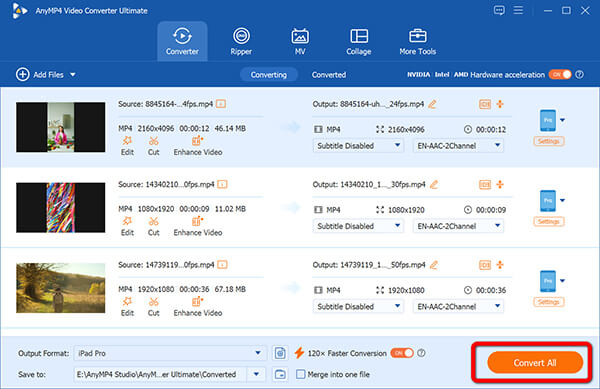The image size is (600, 389).
Task: Show source info for 8845164 file
Action: tap(221, 104)
